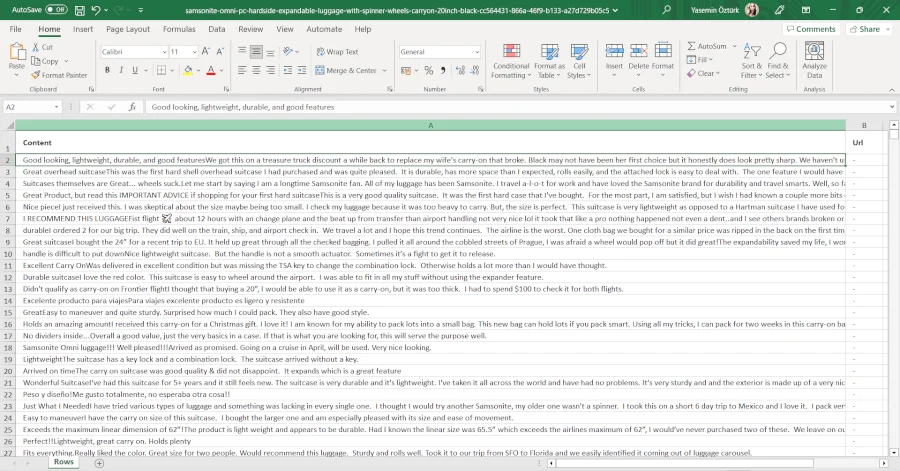Toggle the AutoSave switch
This screenshot has height=471, width=900.
(56, 10)
